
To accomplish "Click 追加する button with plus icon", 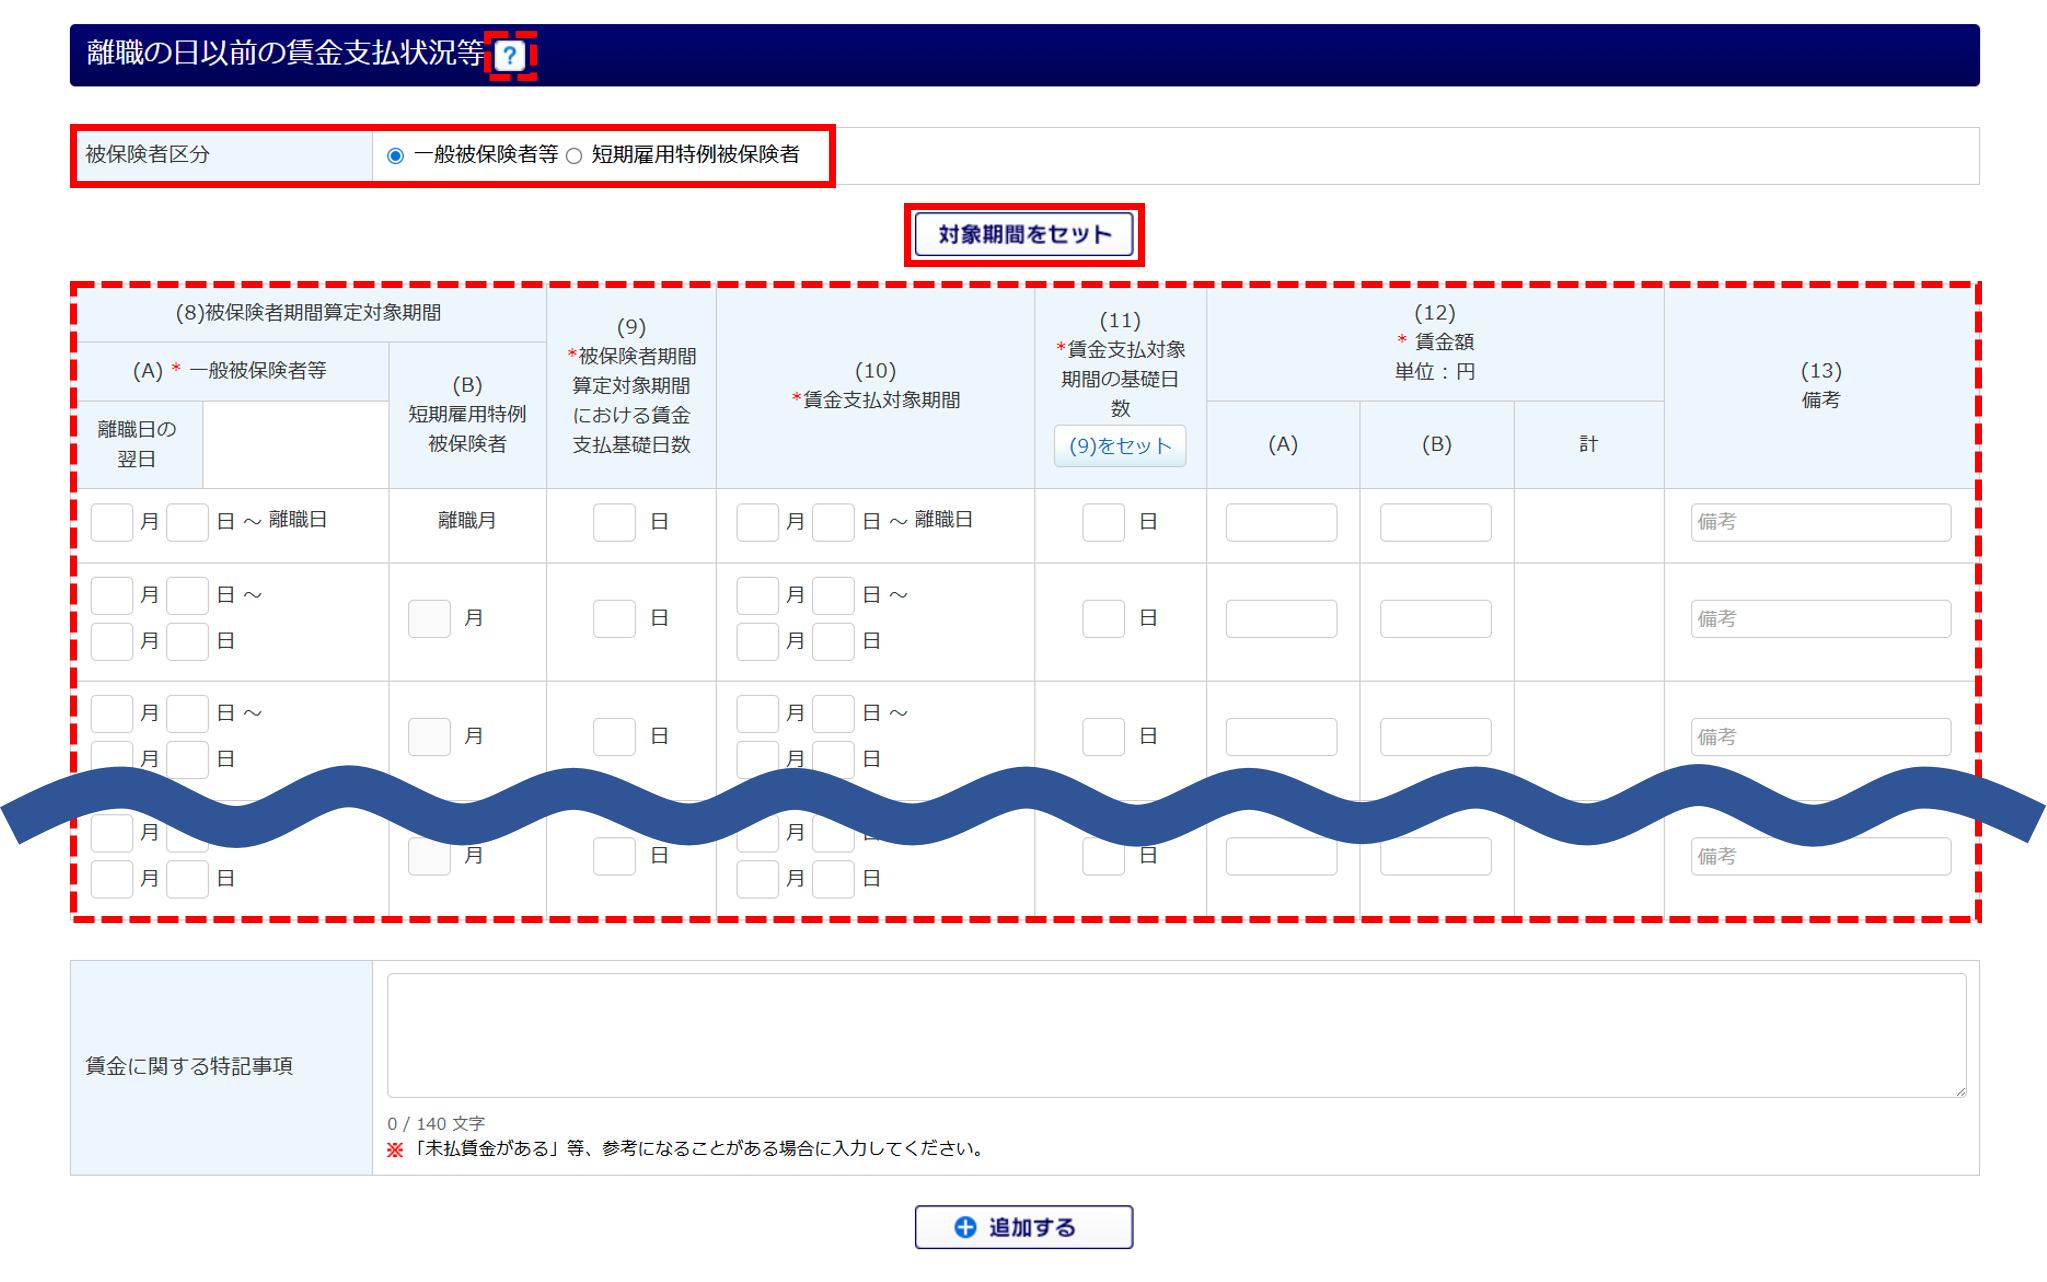I will coord(1023,1227).
